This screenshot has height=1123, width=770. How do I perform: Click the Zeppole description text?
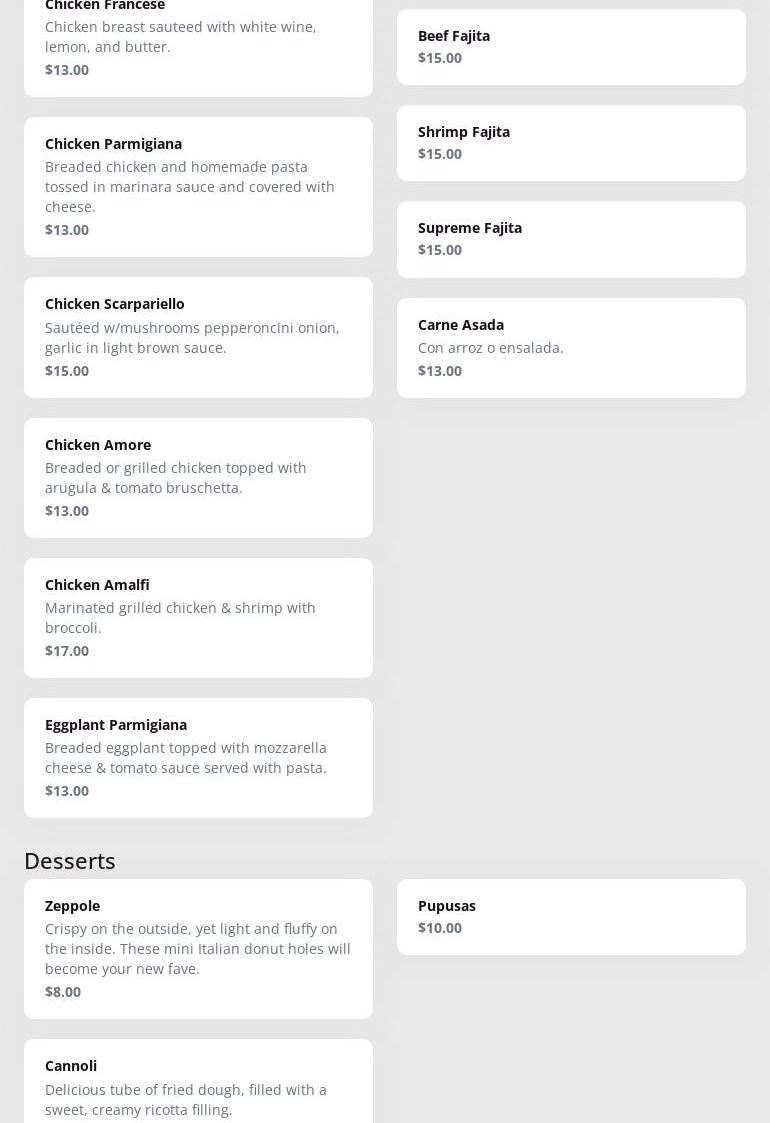click(x=198, y=949)
